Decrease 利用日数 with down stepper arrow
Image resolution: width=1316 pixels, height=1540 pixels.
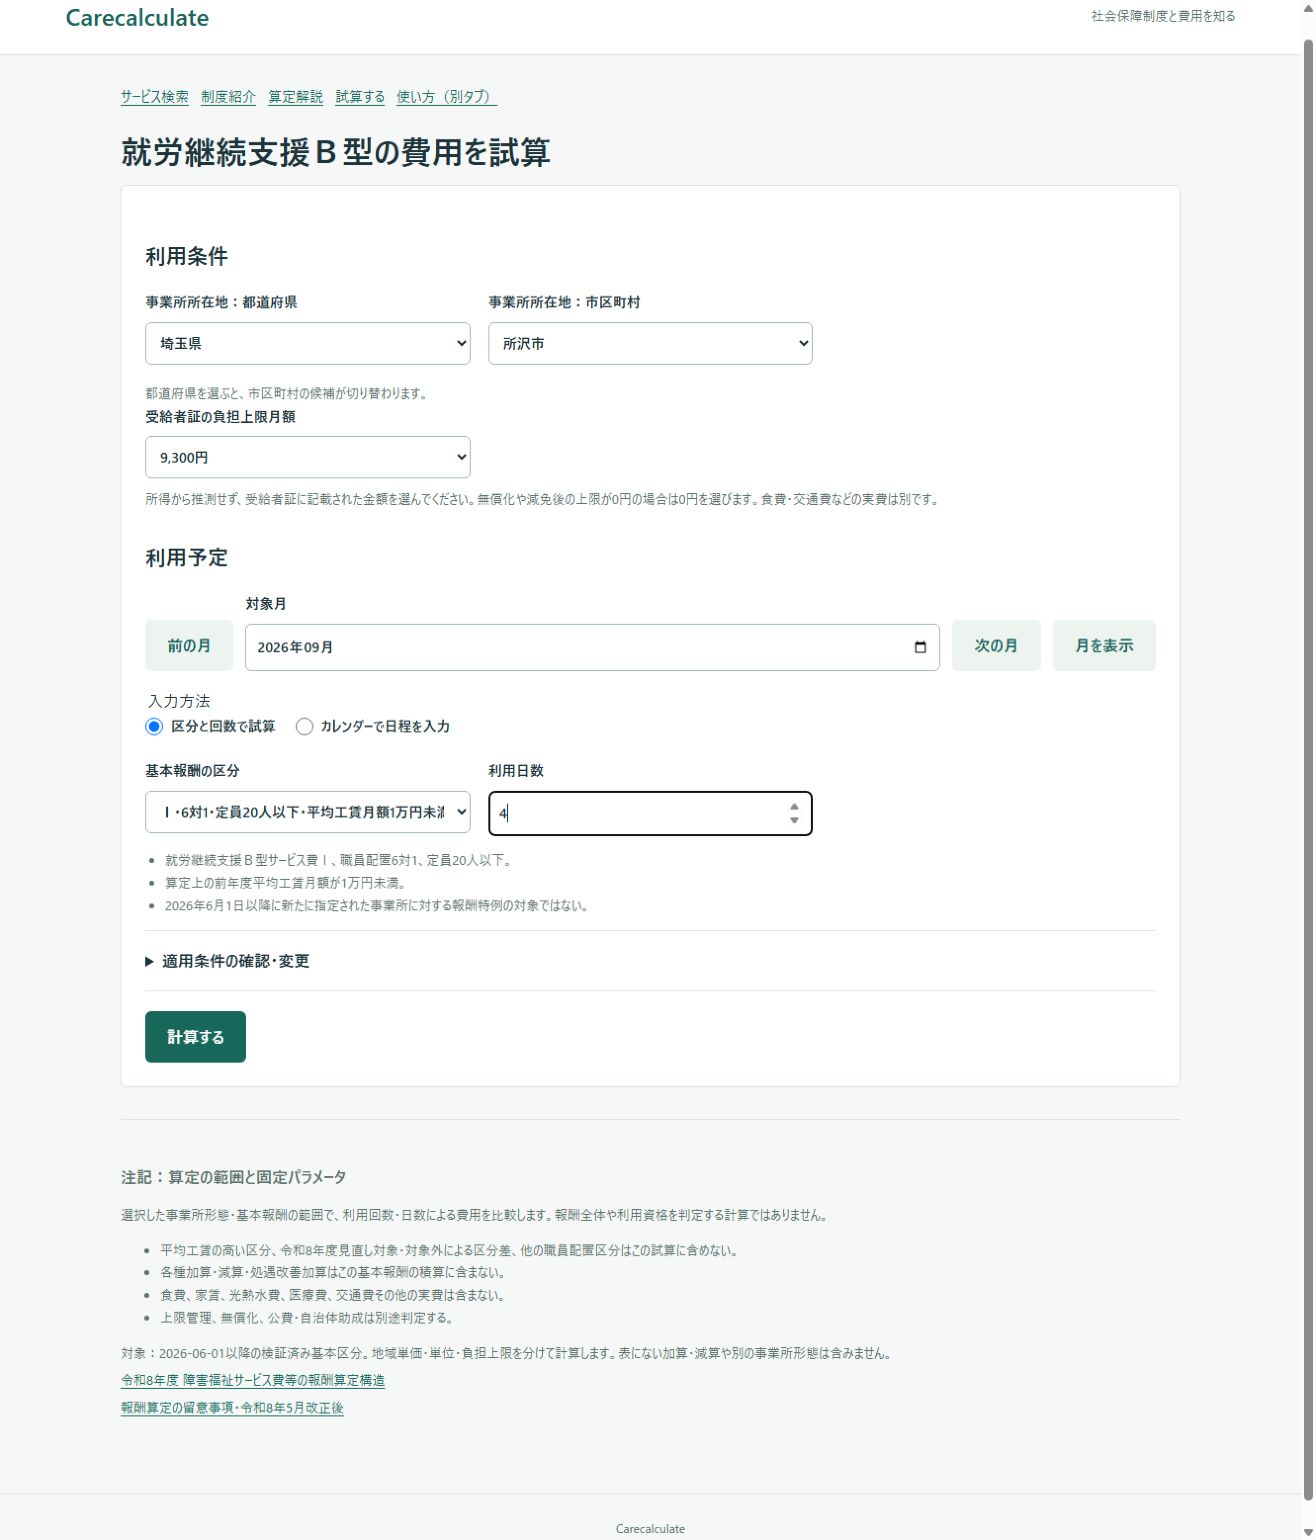(794, 820)
